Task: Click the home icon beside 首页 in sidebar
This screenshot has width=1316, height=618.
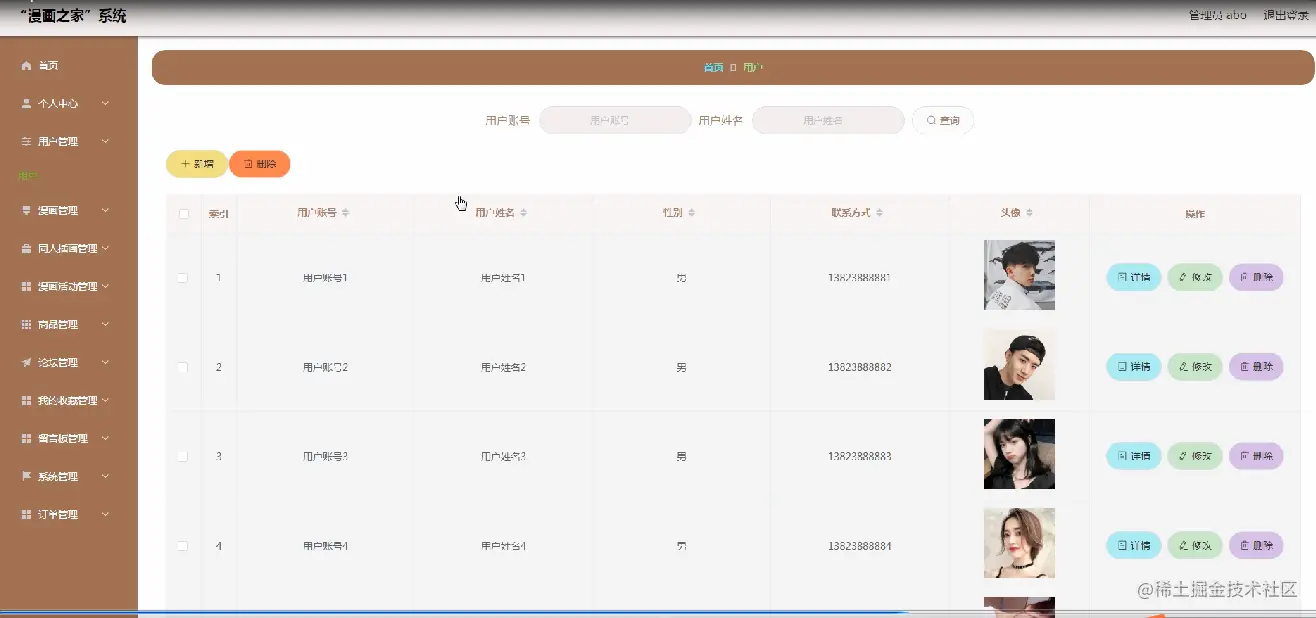Action: 26,66
